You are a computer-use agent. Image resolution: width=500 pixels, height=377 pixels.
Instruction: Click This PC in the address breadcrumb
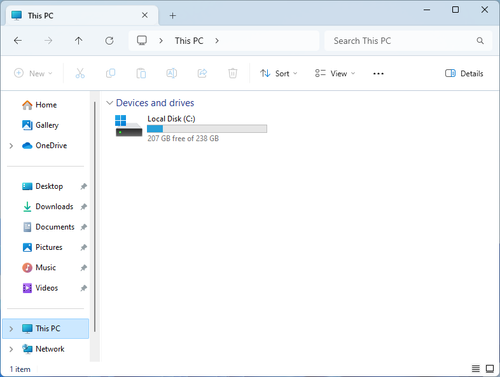[x=189, y=41]
